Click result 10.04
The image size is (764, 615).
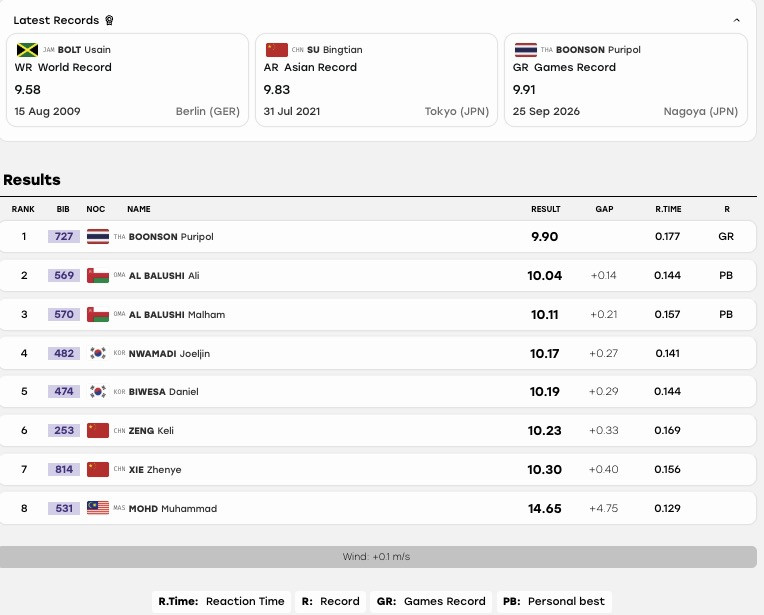click(x=545, y=276)
